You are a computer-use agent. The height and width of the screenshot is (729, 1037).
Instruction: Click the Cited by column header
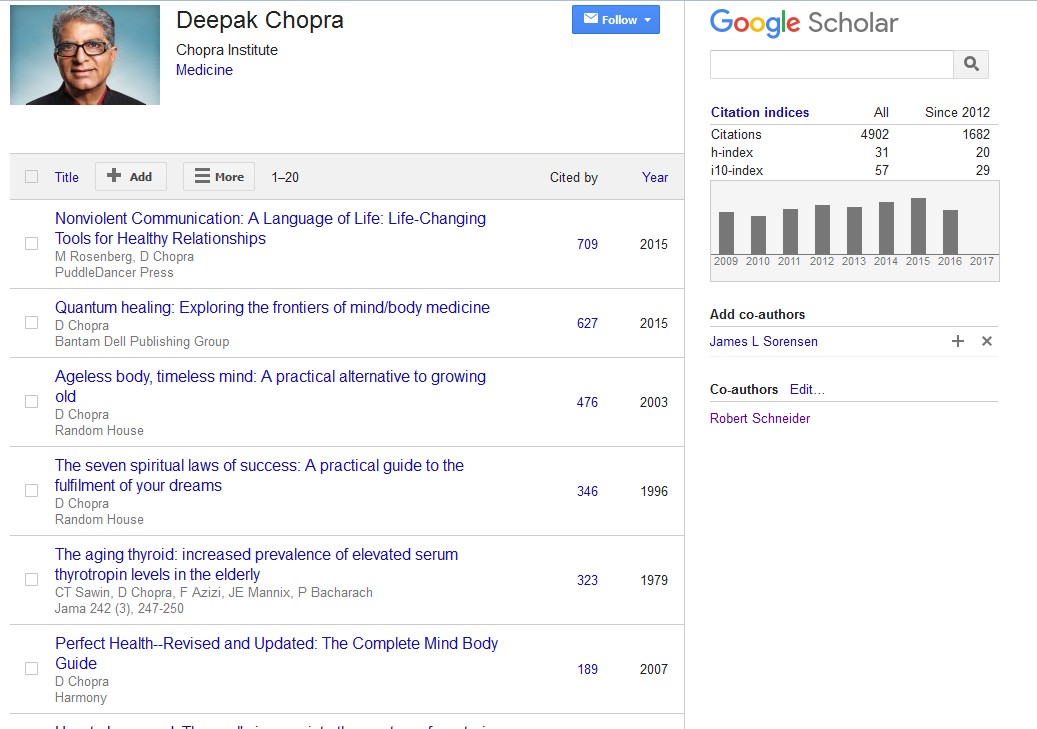(x=573, y=177)
